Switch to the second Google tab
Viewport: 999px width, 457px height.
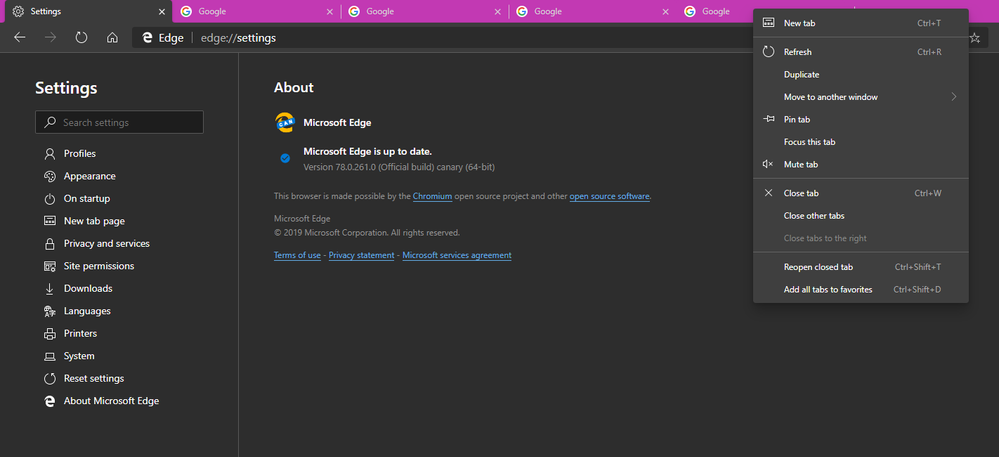[424, 11]
